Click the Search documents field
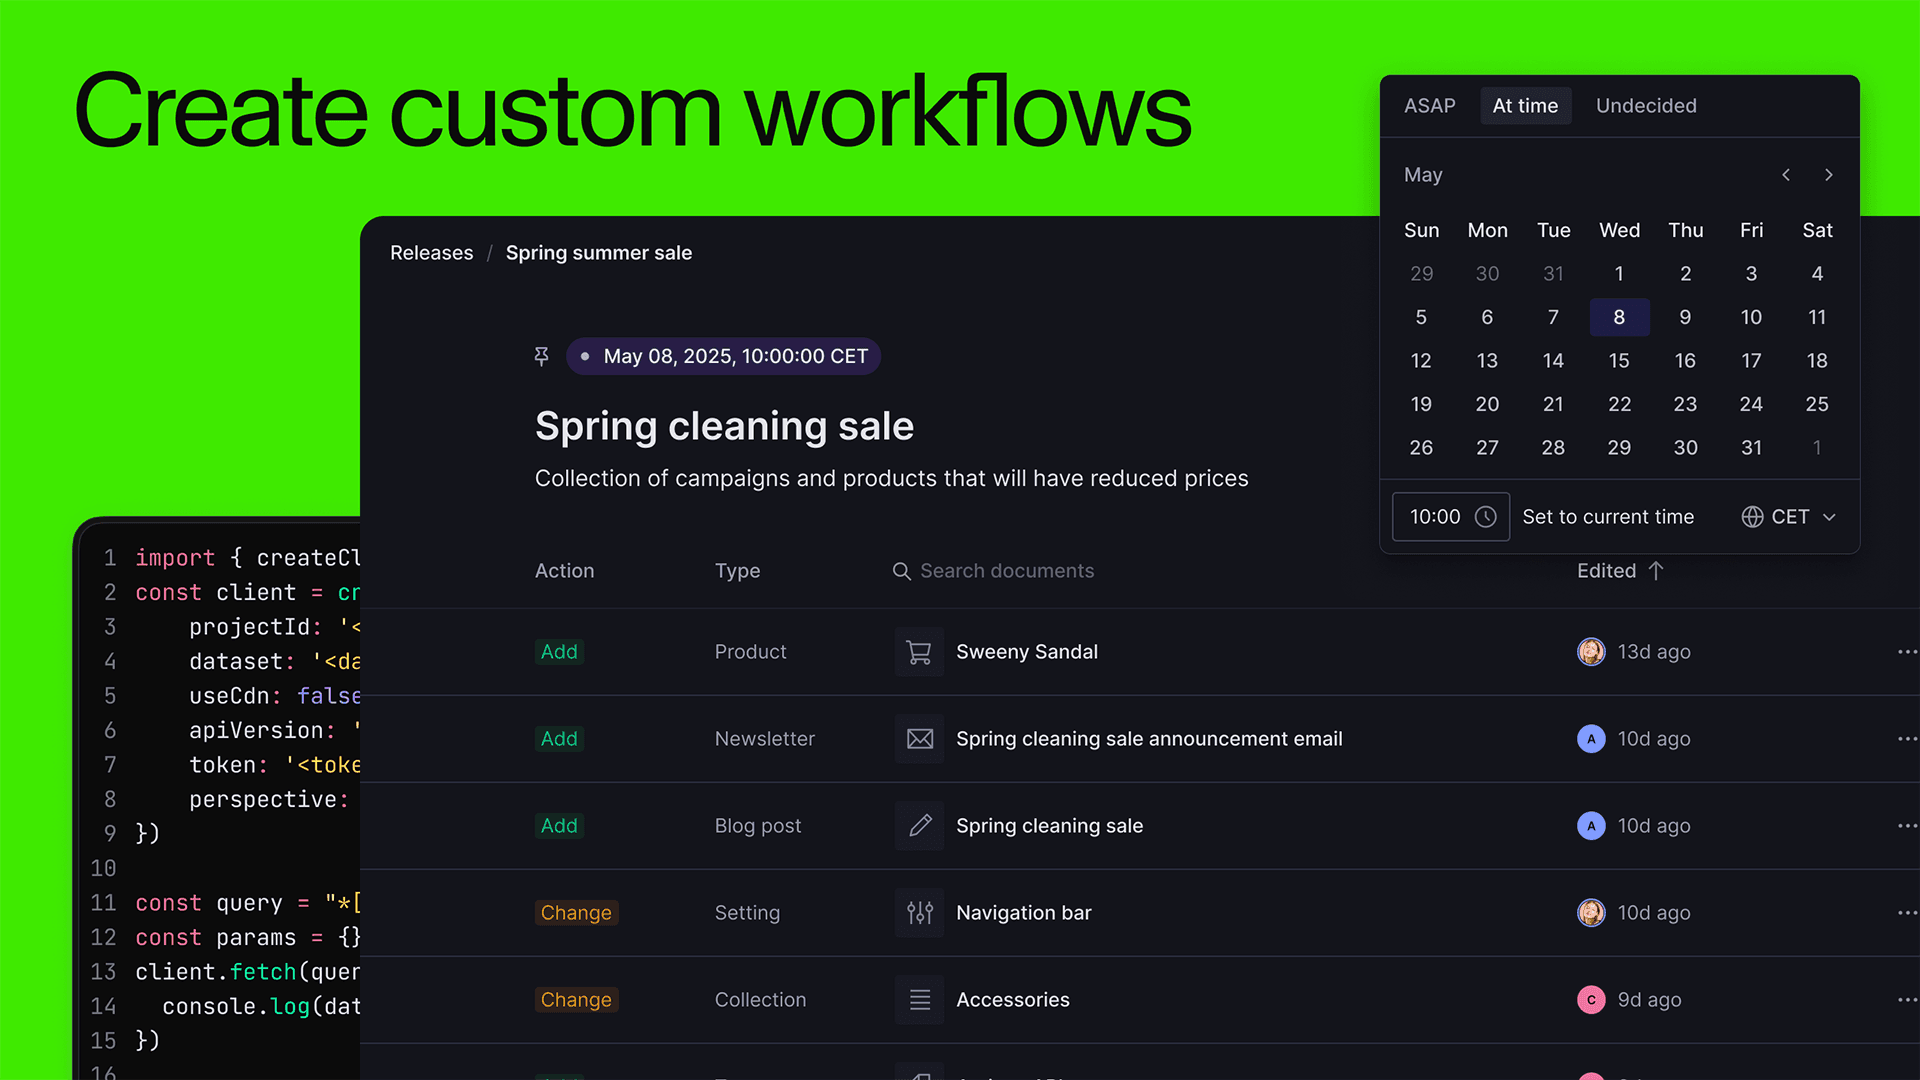This screenshot has width=1920, height=1080. tap(1007, 571)
